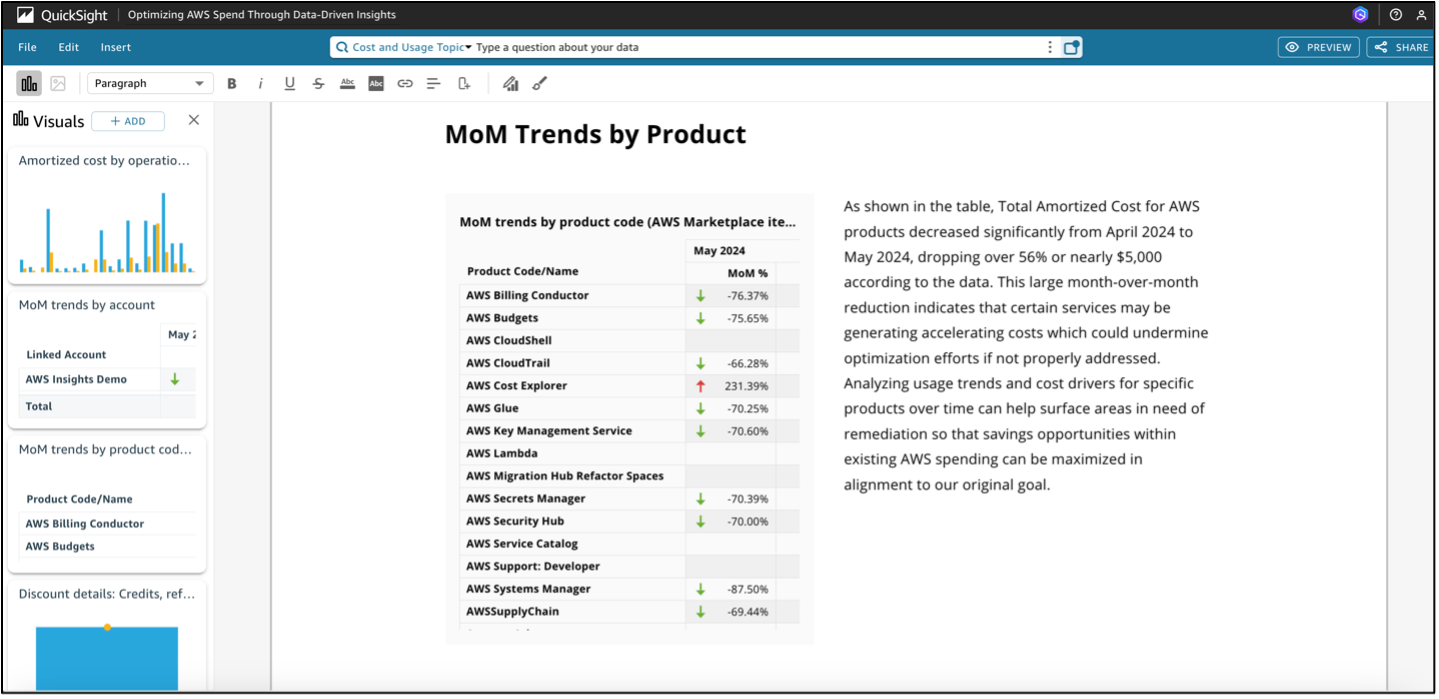Click the AWS Secrets Manager row
This screenshot has width=1439, height=699.
(630, 498)
